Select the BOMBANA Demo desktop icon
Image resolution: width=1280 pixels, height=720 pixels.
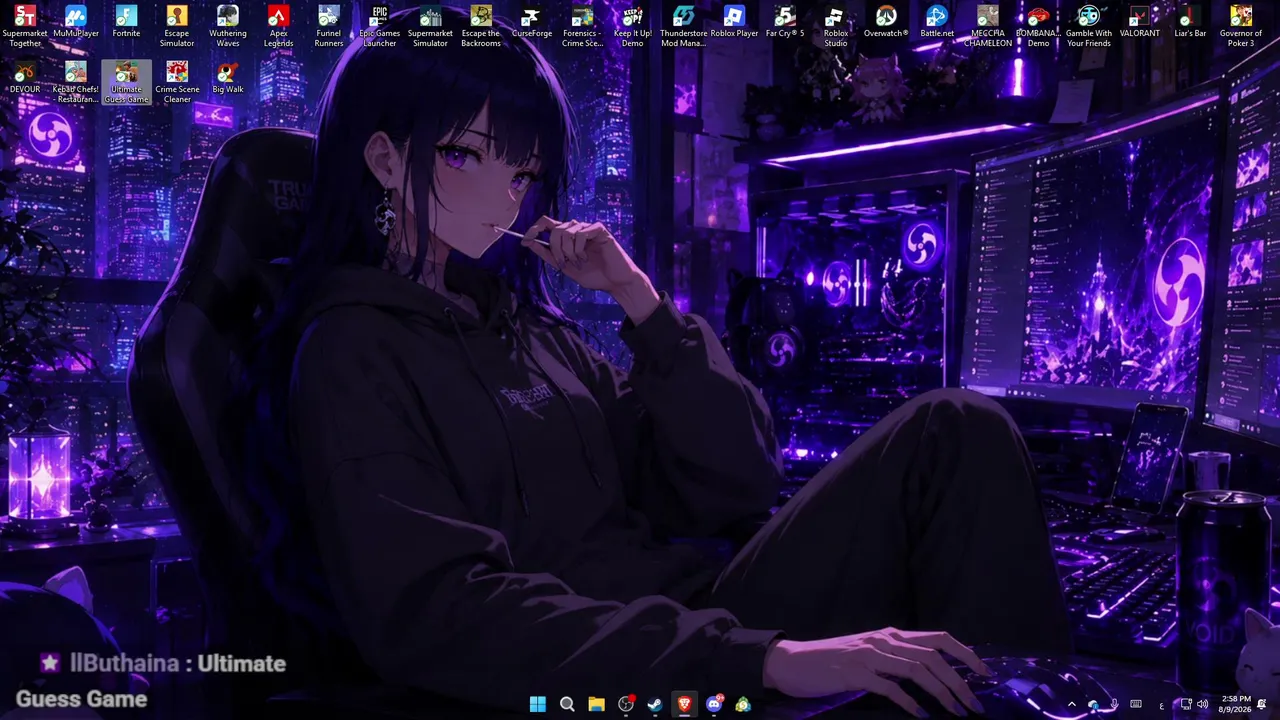click(x=1038, y=27)
